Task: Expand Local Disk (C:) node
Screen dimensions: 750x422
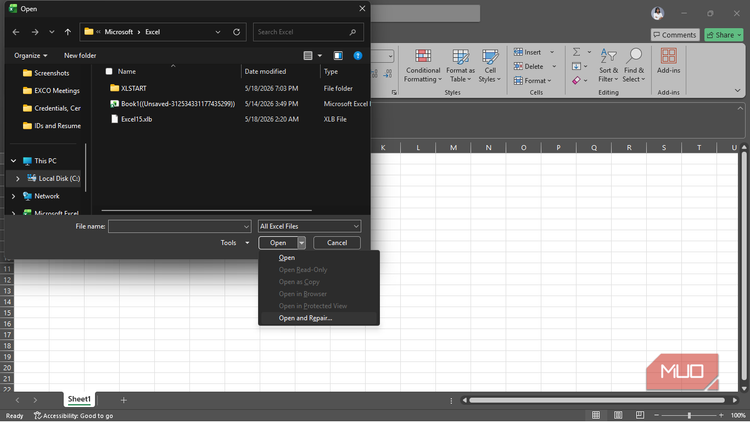Action: pyautogui.click(x=18, y=178)
